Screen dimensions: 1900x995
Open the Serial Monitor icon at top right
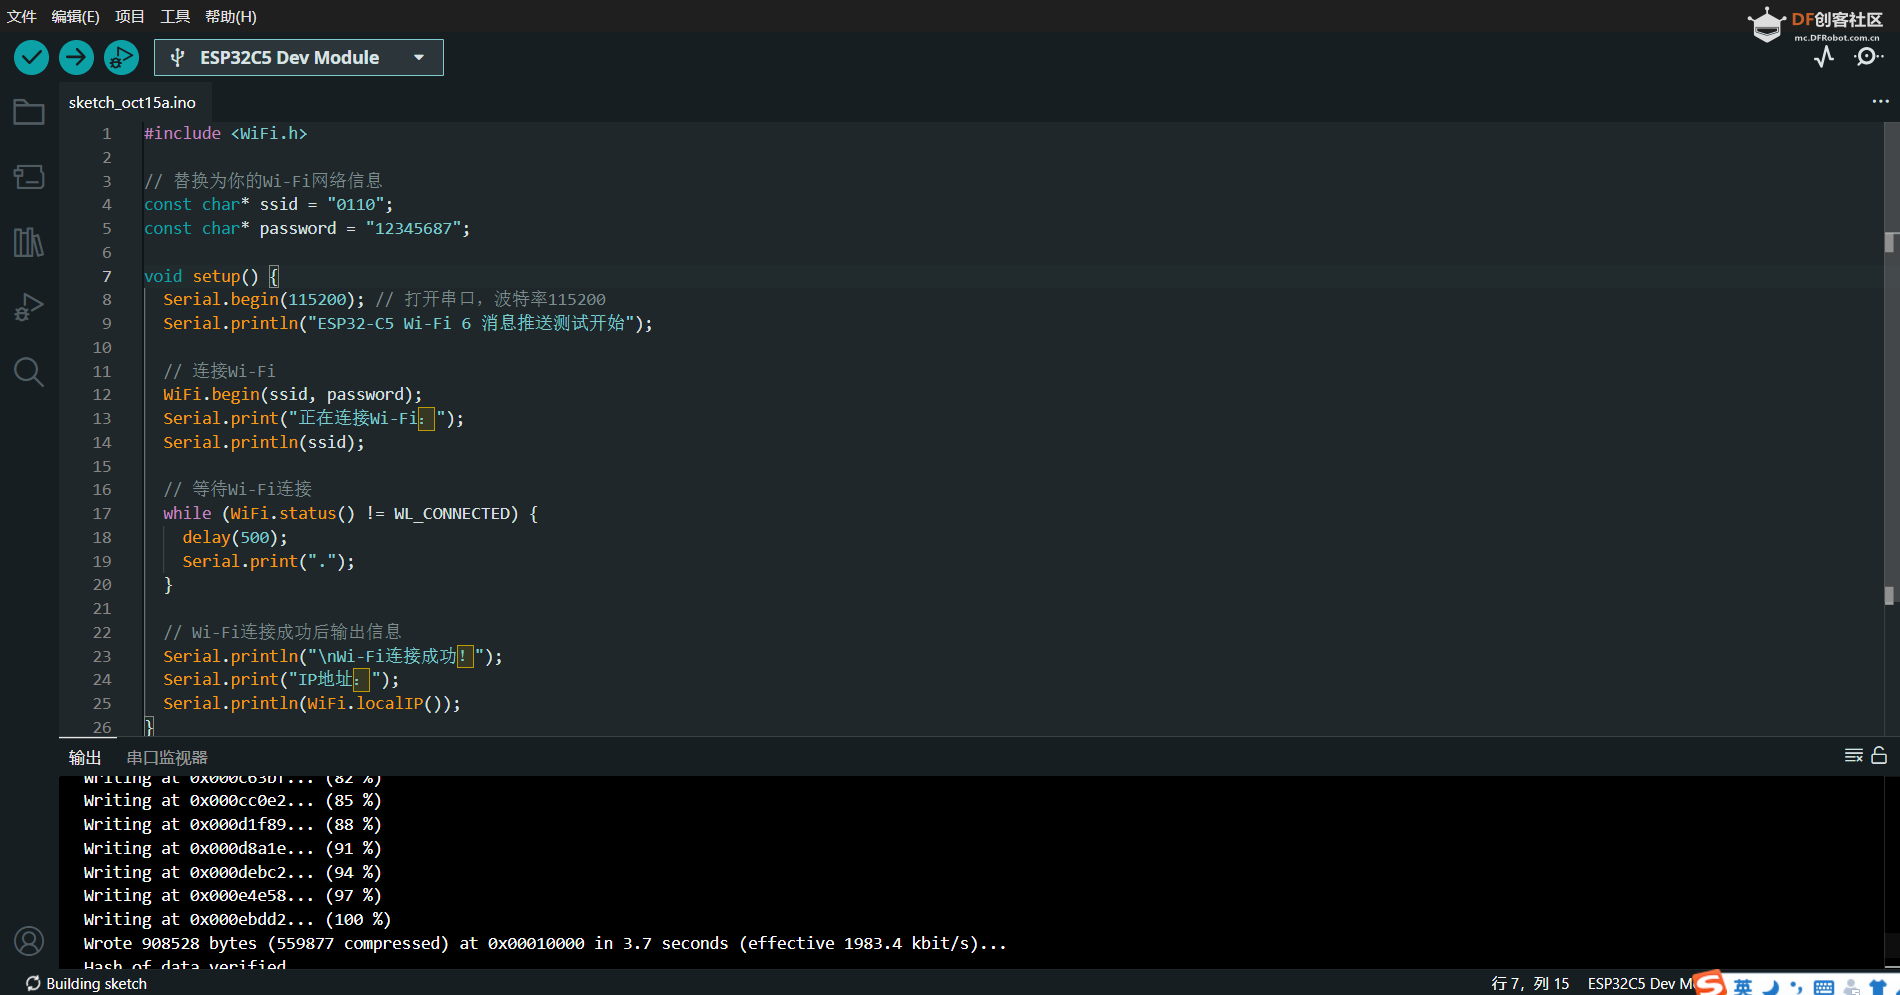point(1867,57)
